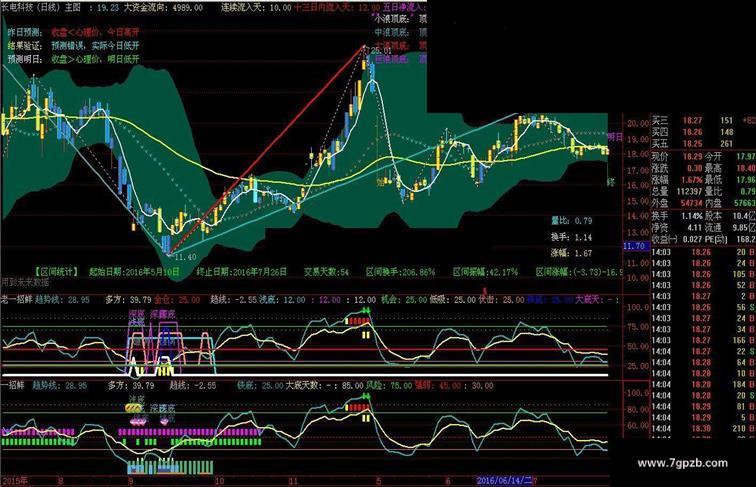Screen dimensions: 756x487
Task: Select 涨幅 1.67% in quote panel
Action: [x=677, y=179]
